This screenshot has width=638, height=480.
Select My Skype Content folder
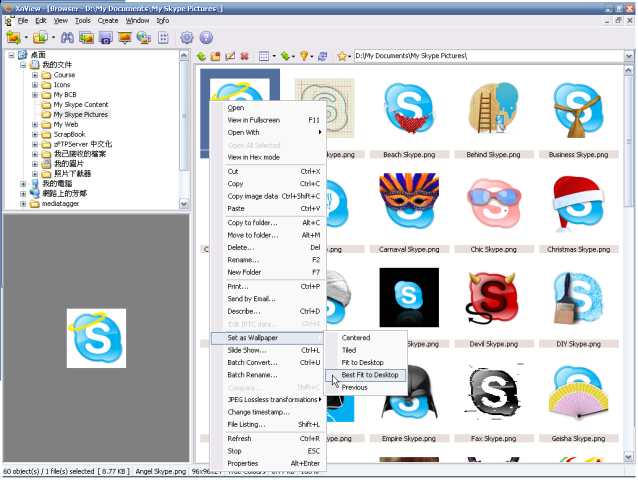81,105
